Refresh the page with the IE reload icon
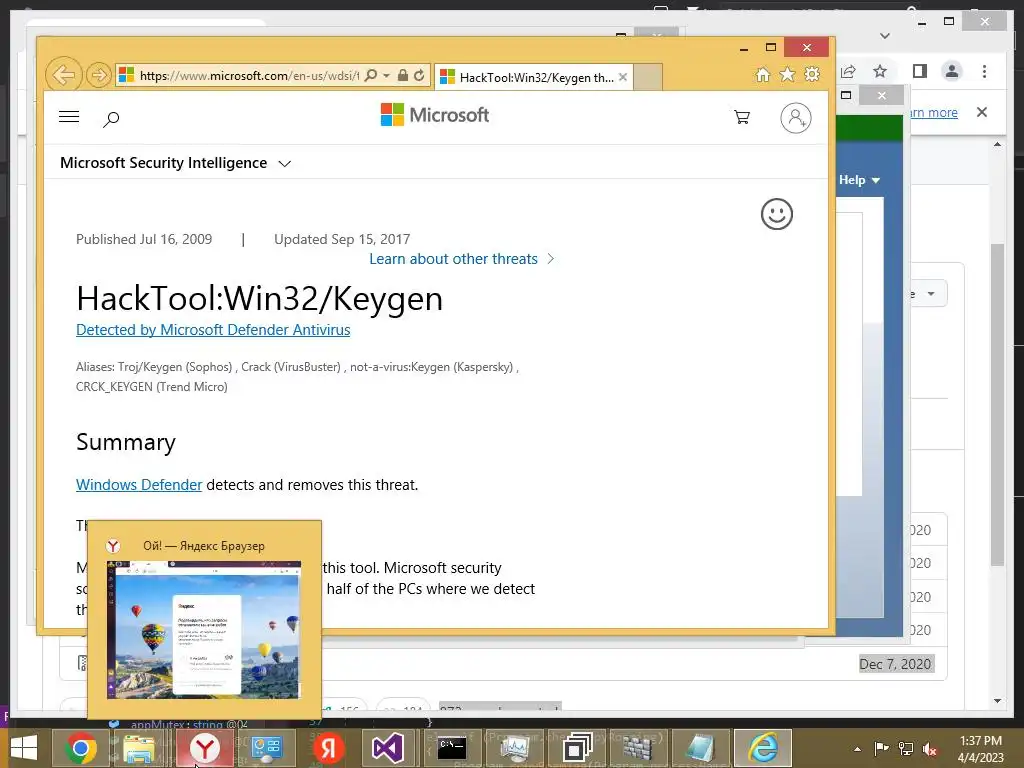Screen dimensions: 1024x768 (419, 75)
